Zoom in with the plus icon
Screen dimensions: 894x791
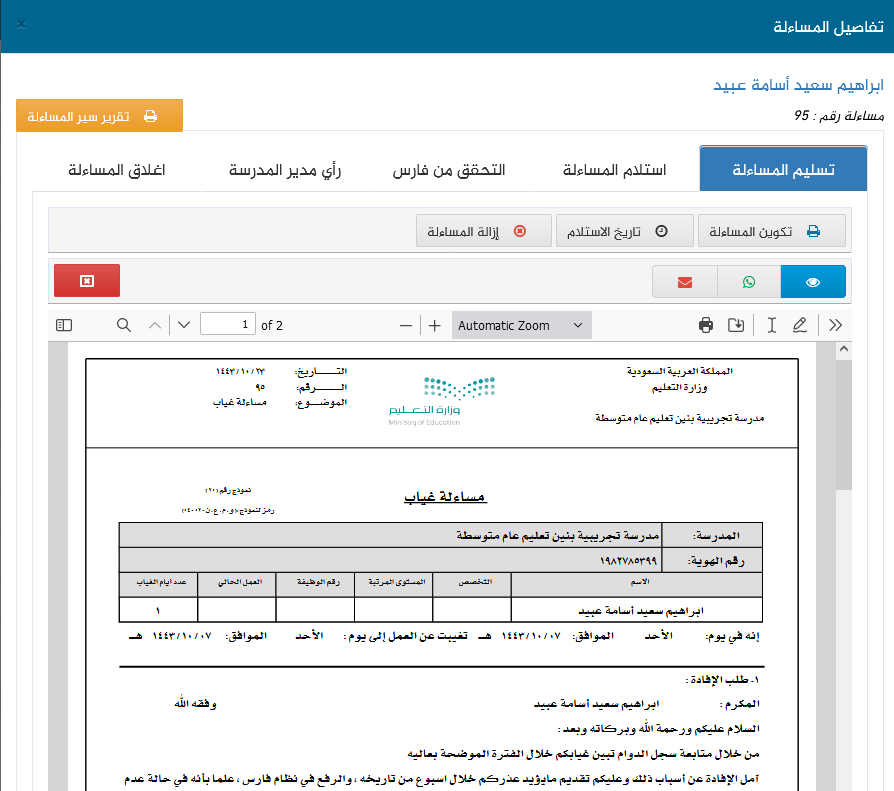click(x=435, y=325)
